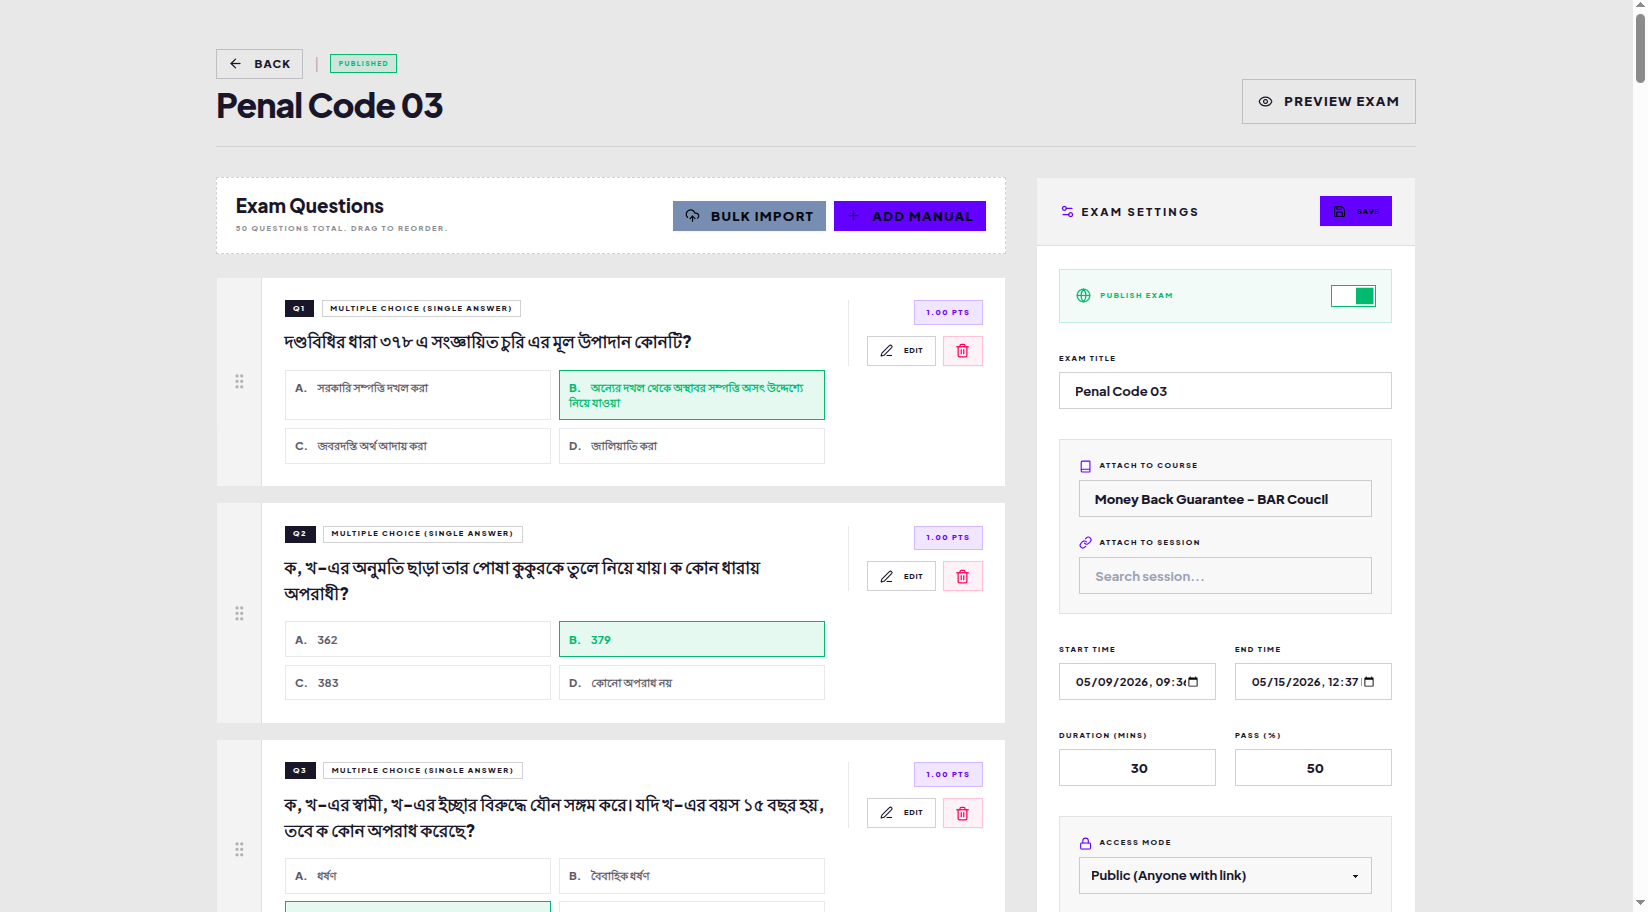
Task: Click BULK IMPORT button
Action: pyautogui.click(x=749, y=216)
